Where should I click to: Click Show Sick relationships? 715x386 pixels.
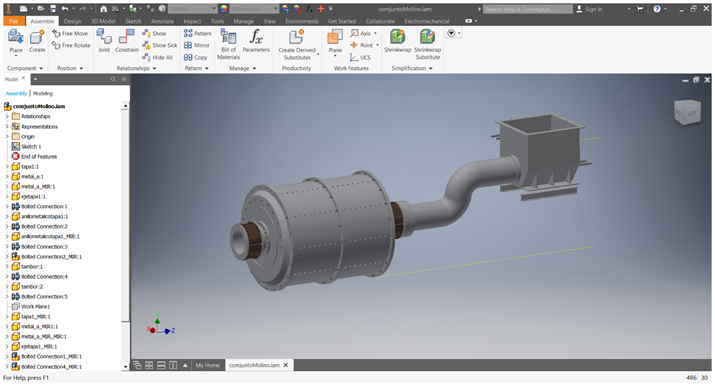point(160,45)
